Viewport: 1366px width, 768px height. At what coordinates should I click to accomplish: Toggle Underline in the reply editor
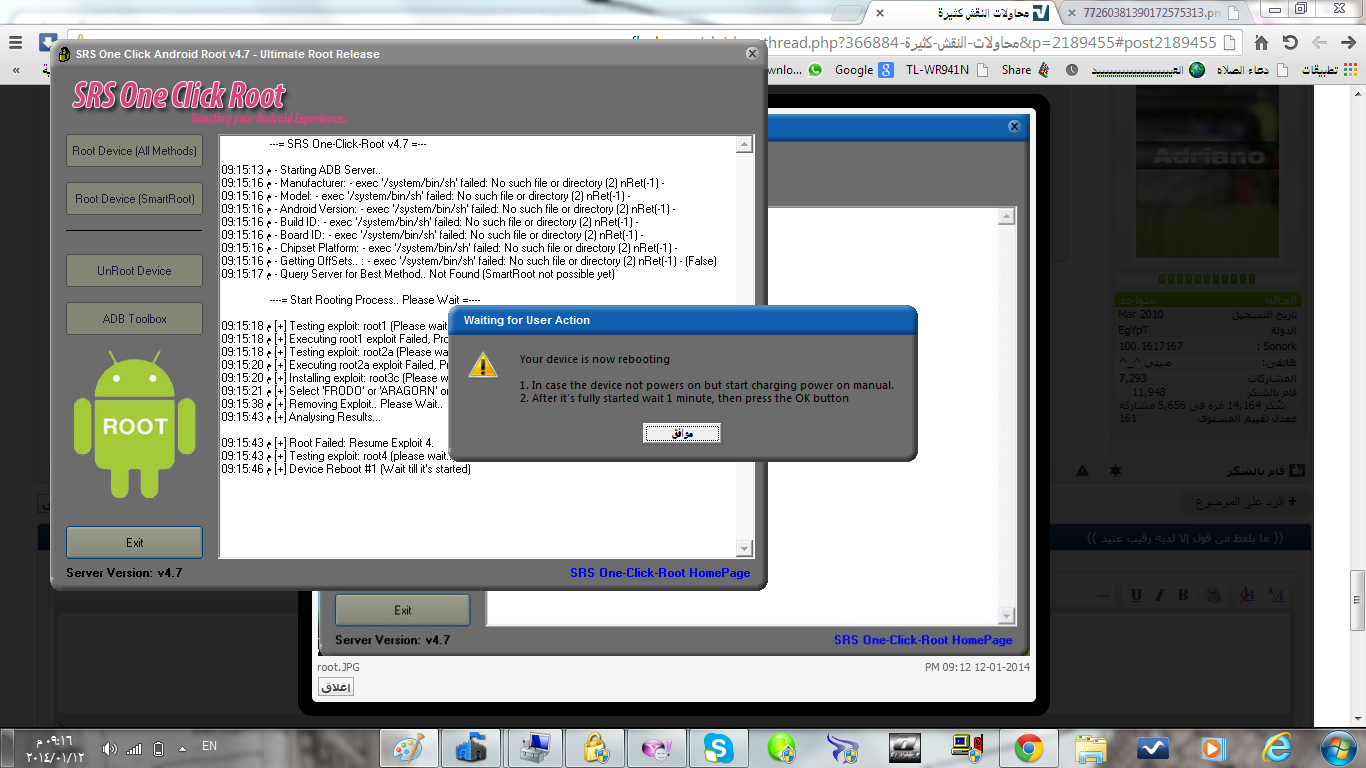[1136, 595]
